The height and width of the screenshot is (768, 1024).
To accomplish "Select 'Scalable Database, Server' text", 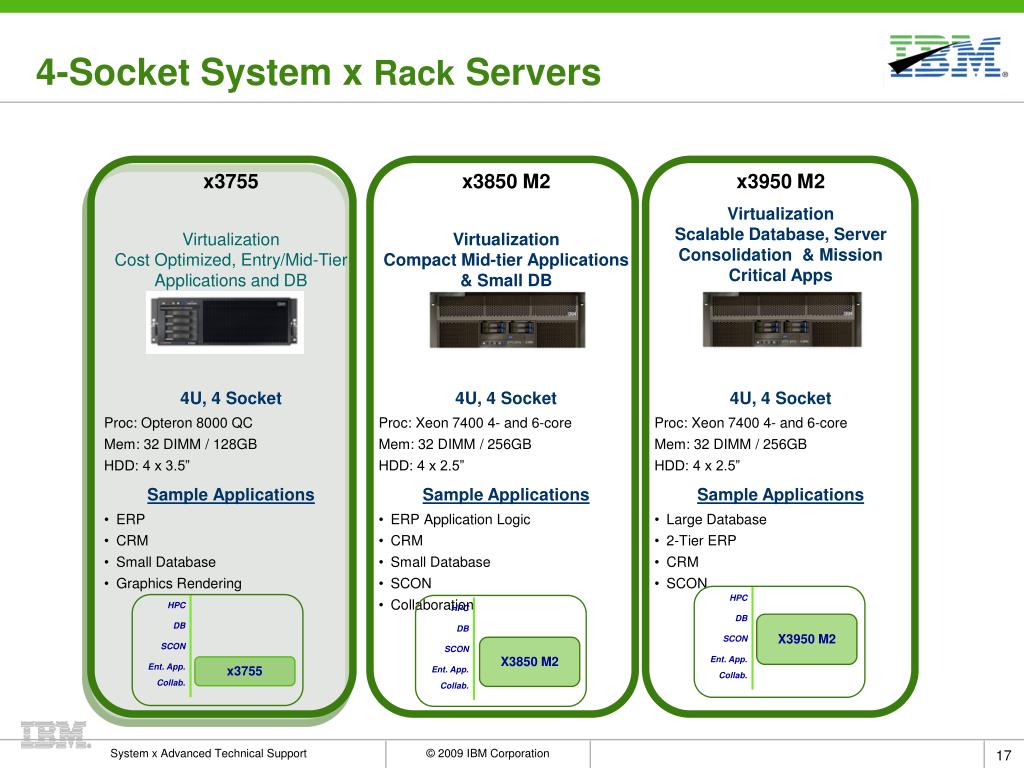I will (x=780, y=234).
